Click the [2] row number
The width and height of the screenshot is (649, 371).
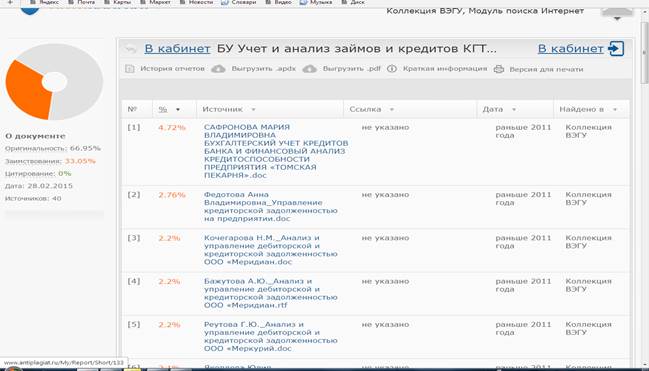click(134, 195)
